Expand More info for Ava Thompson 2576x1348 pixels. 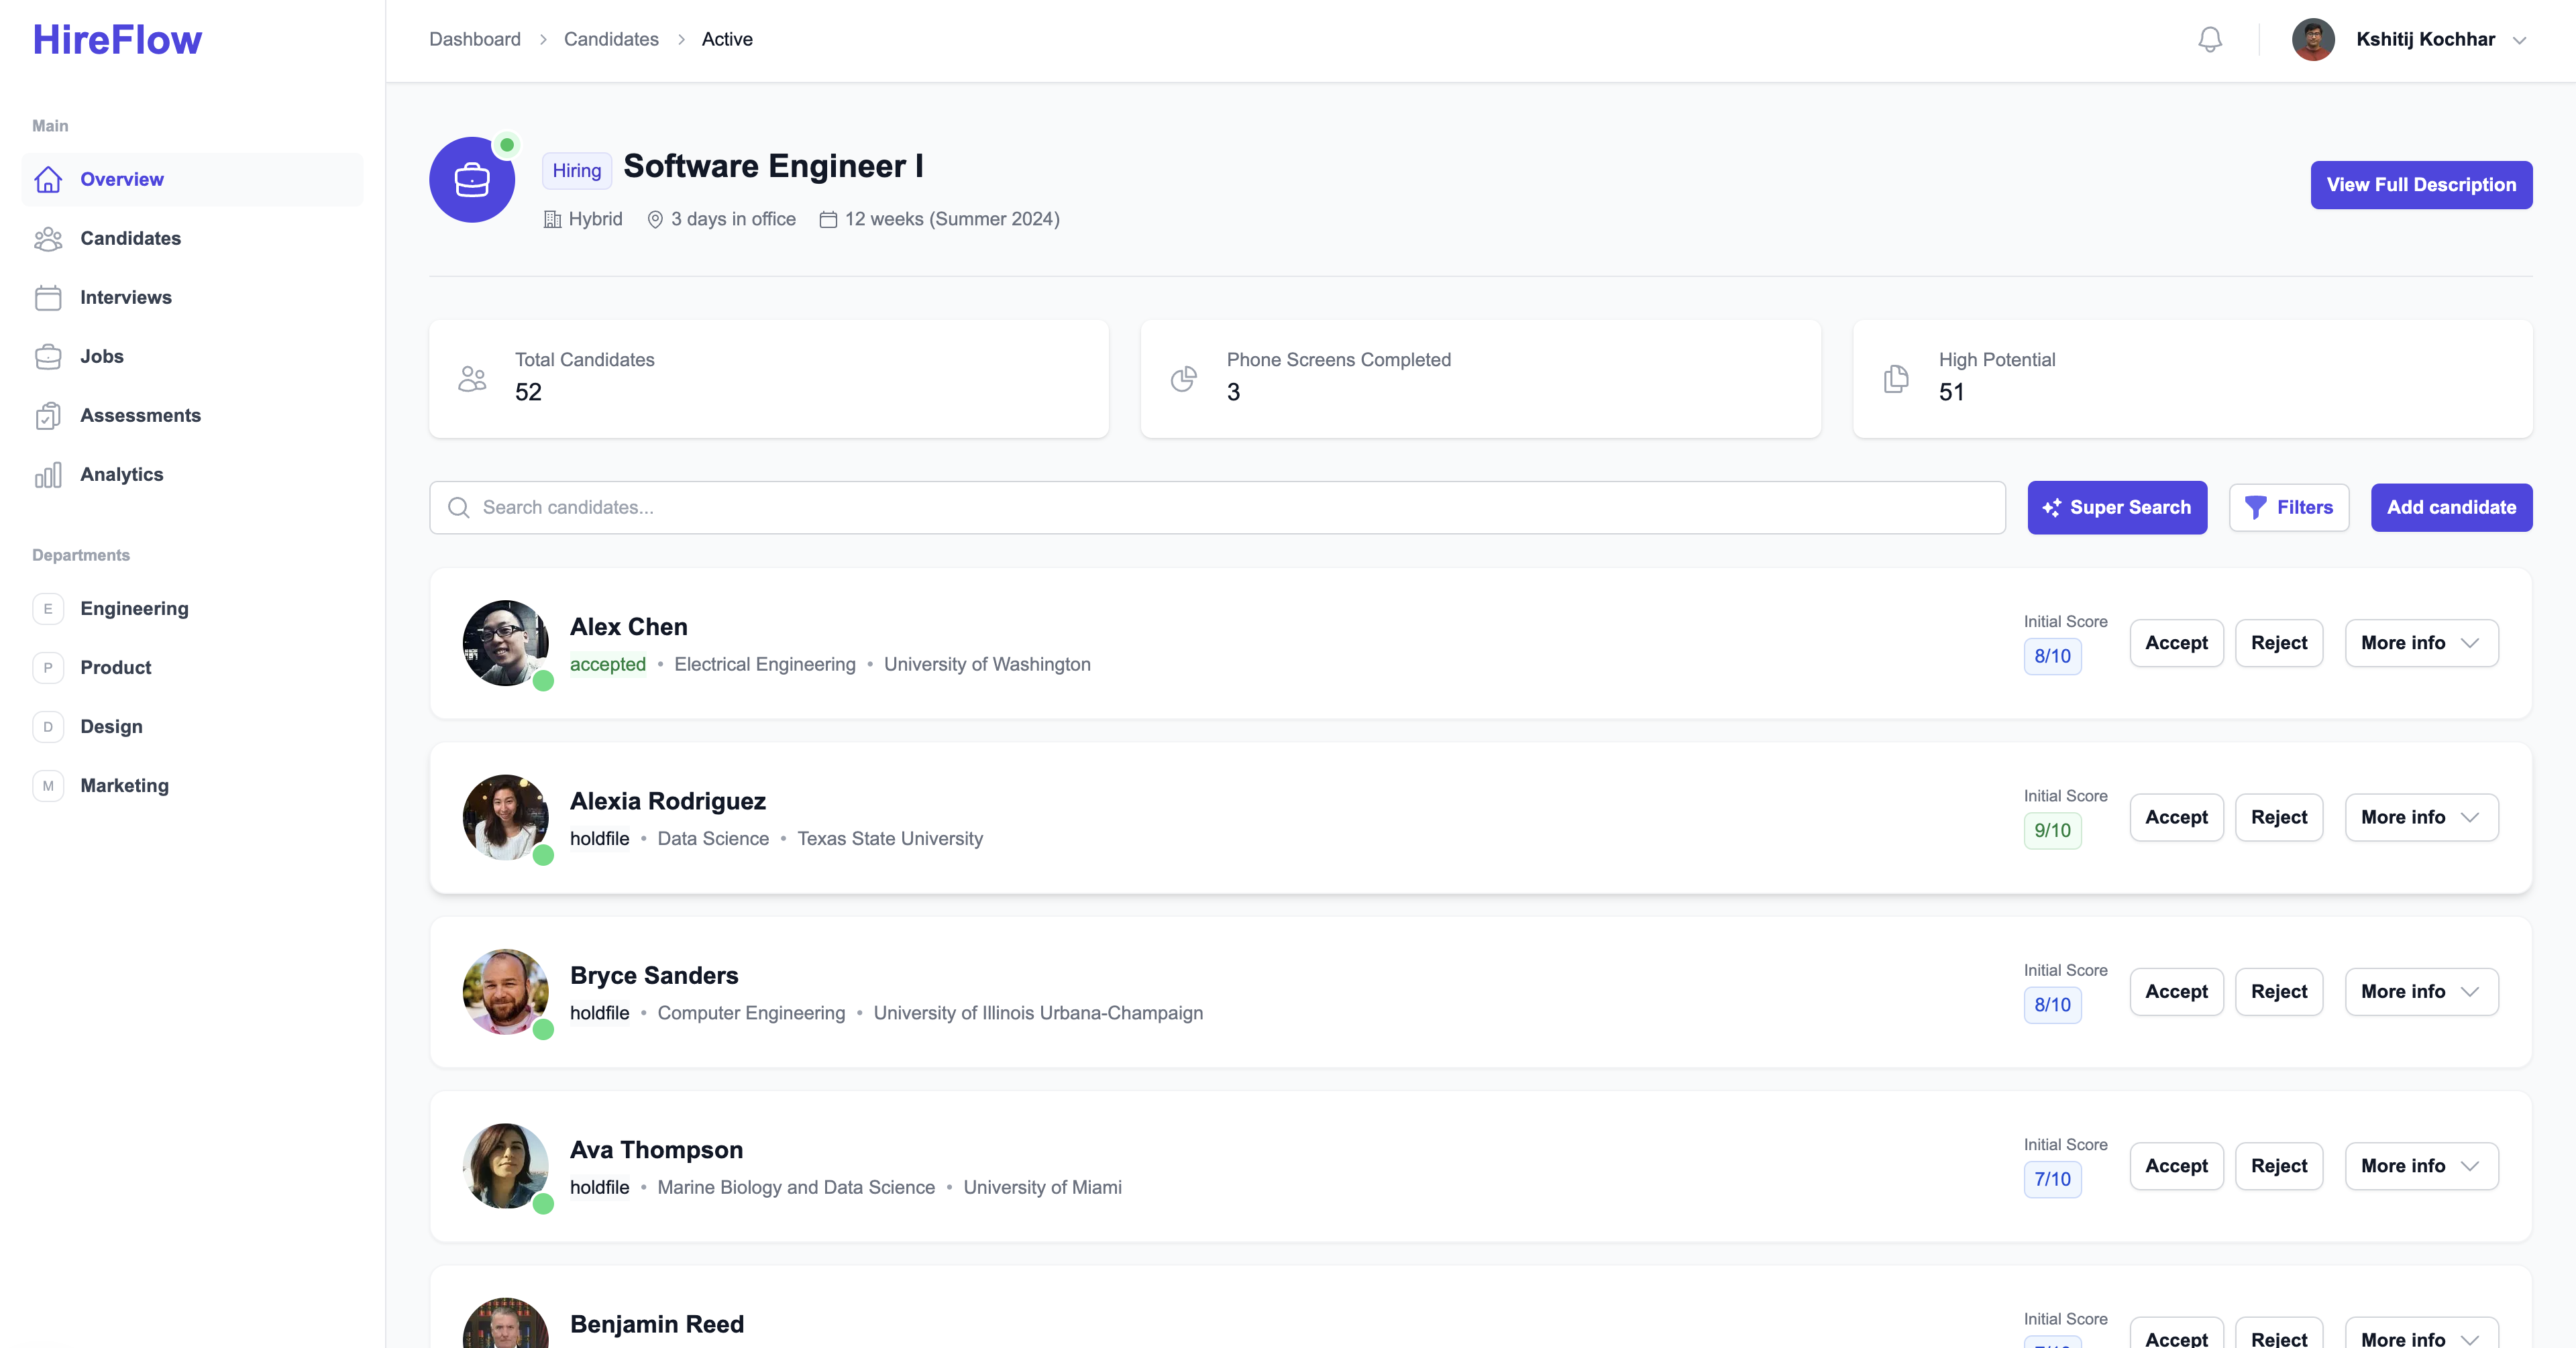pyautogui.click(x=2420, y=1166)
